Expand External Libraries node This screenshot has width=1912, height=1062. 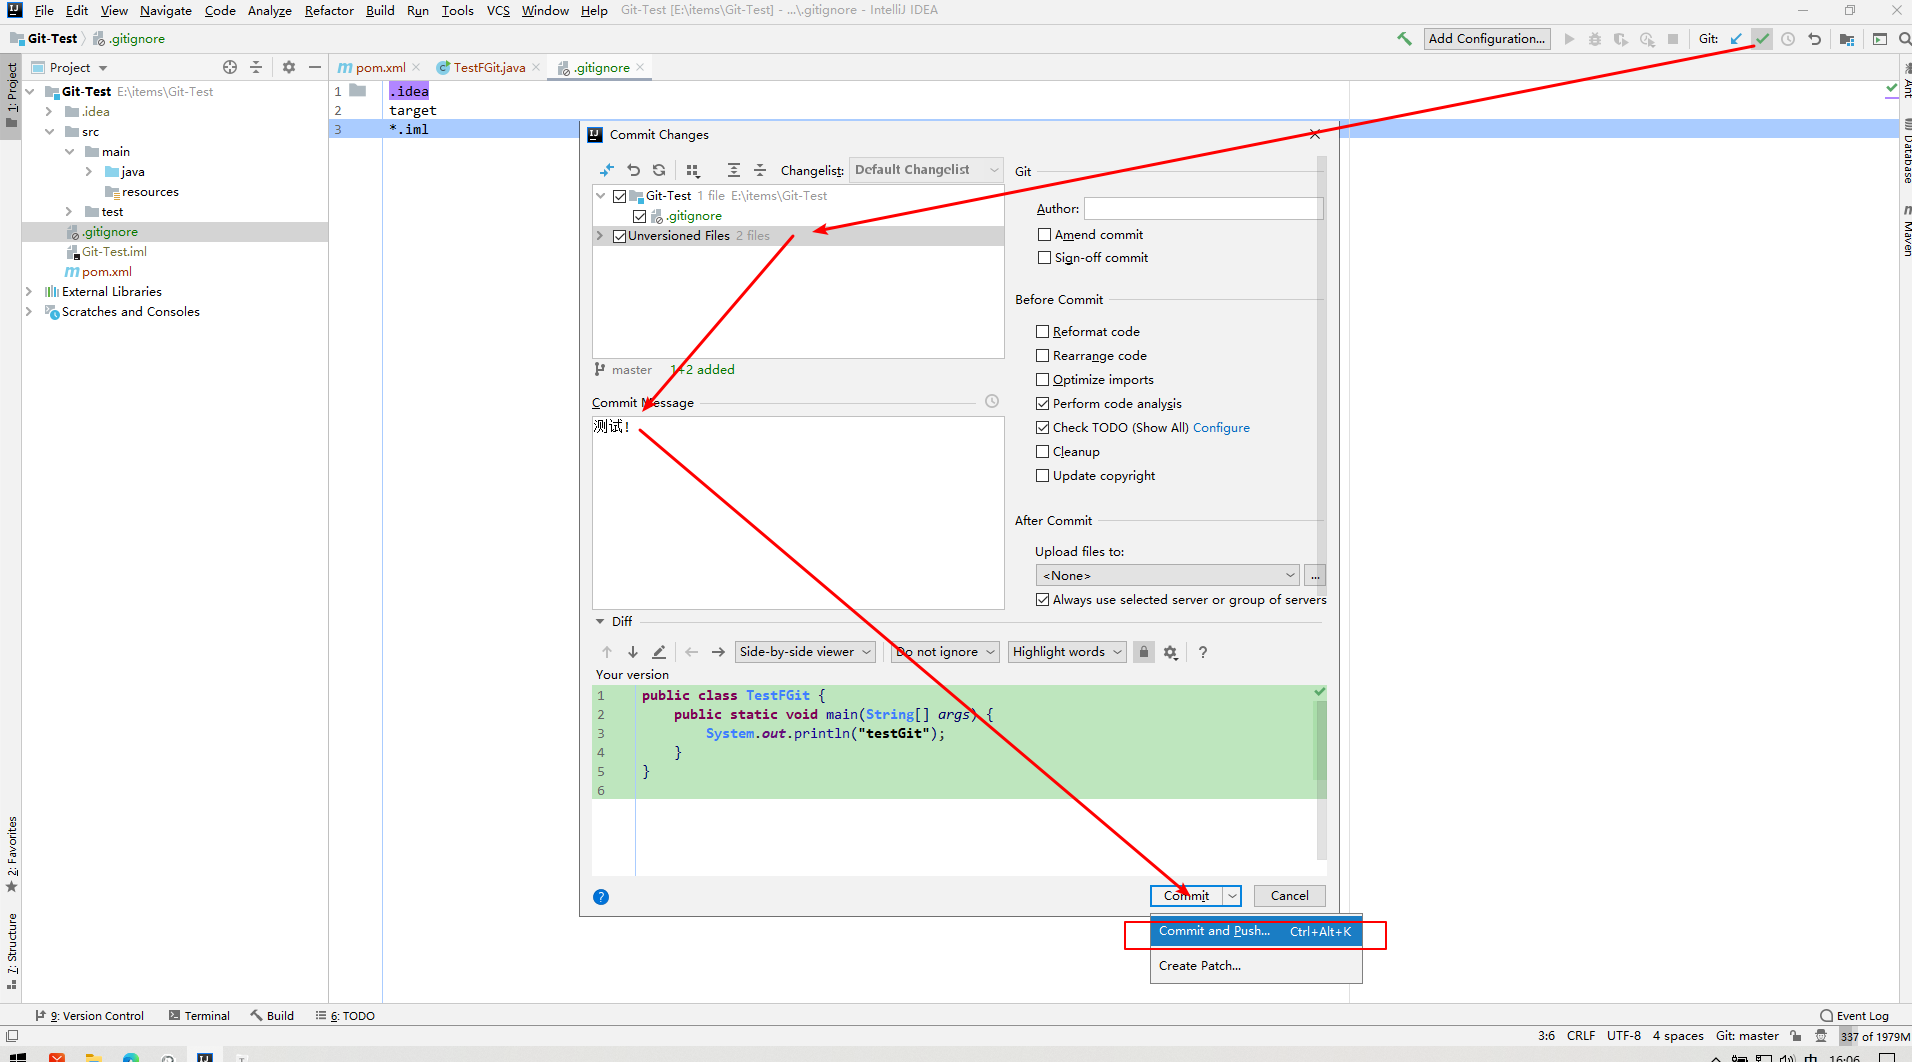29,292
